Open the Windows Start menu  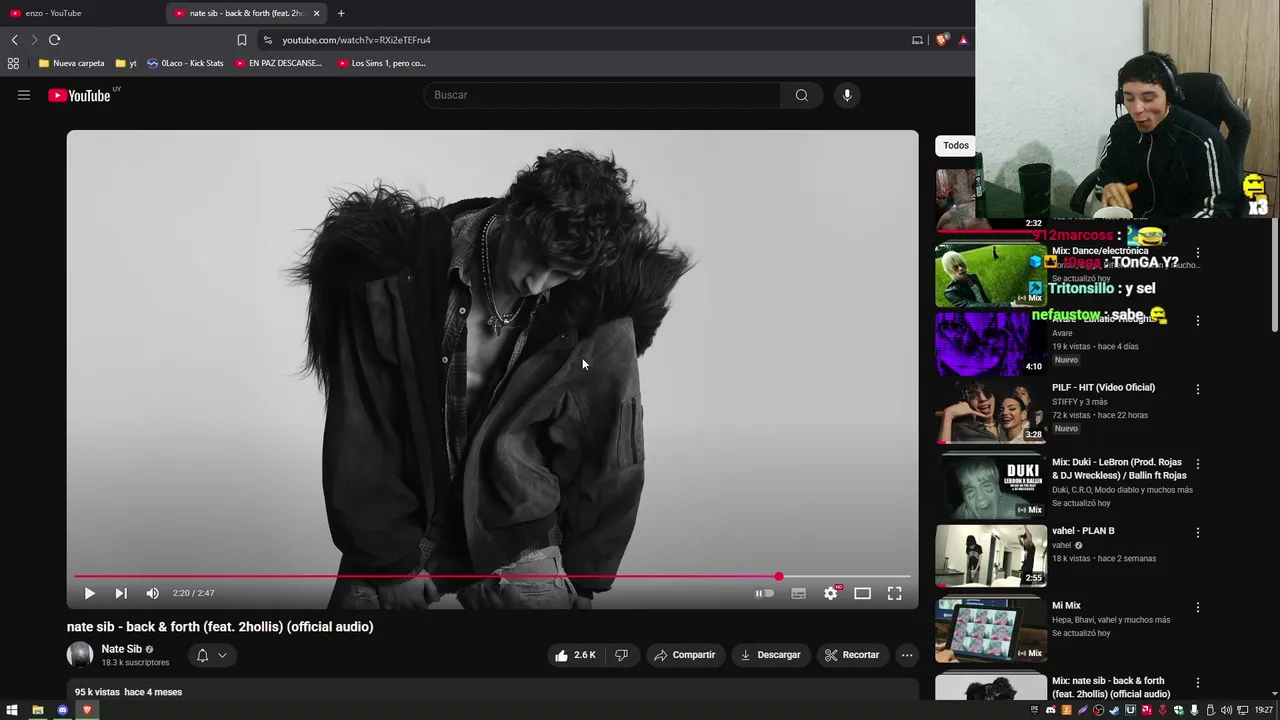pos(12,710)
